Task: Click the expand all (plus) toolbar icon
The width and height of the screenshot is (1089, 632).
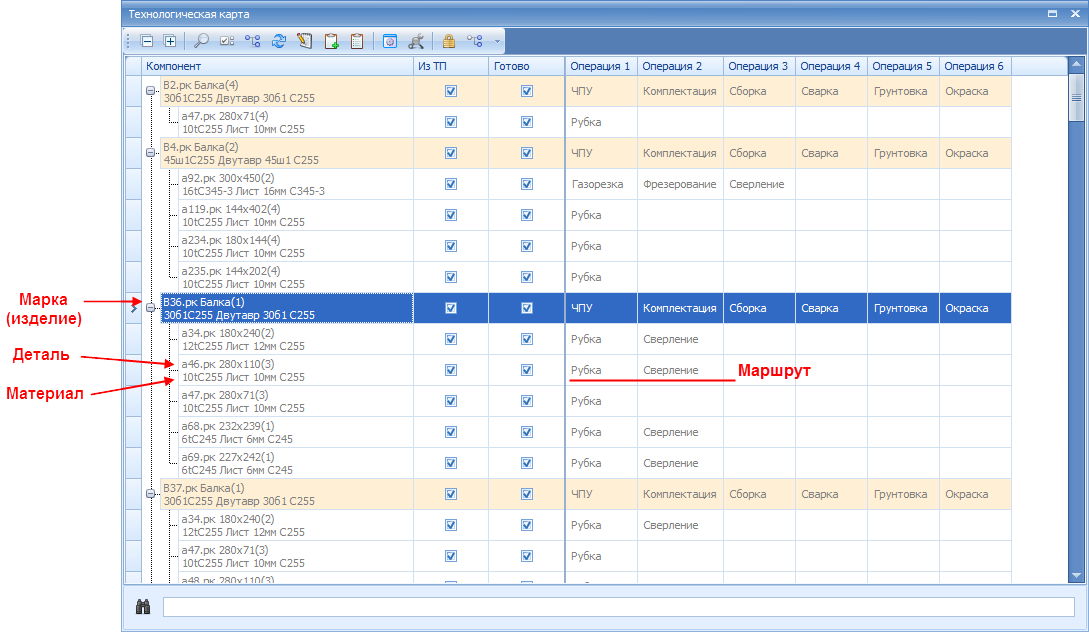Action: click(170, 41)
